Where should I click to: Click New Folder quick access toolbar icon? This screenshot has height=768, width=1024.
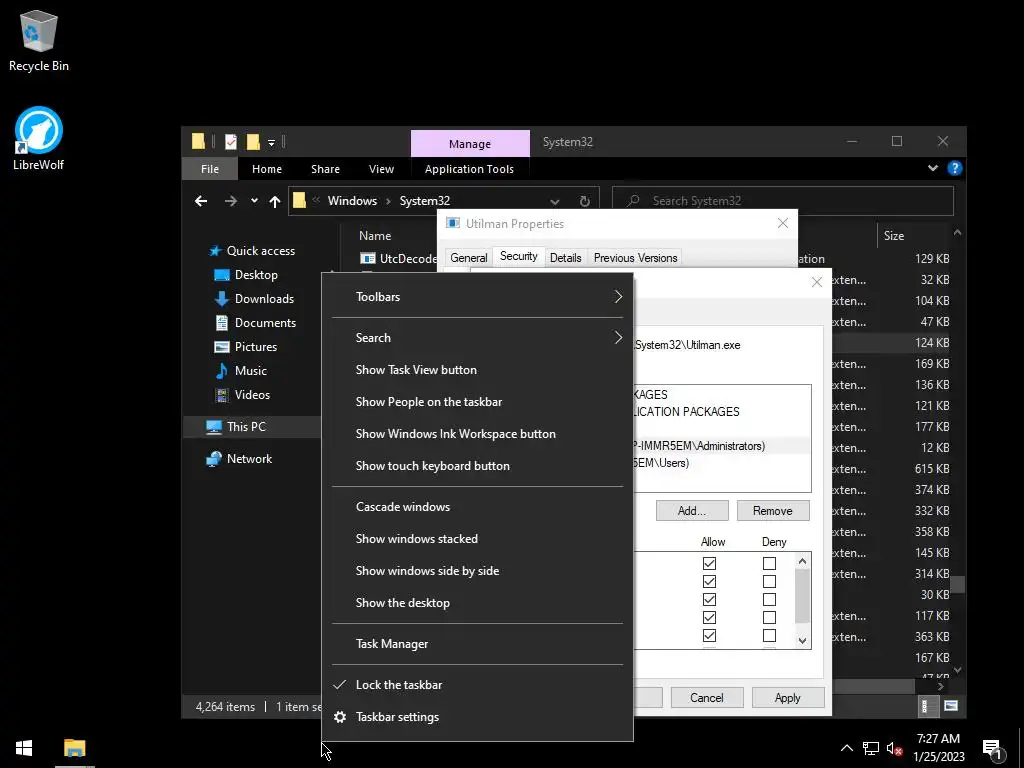click(x=253, y=141)
